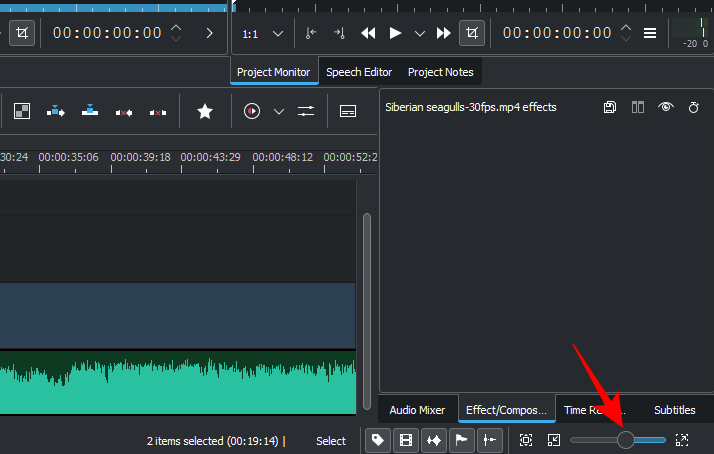Click the fit zoom to project icon
Screen dimensions: 714x454
pos(526,440)
